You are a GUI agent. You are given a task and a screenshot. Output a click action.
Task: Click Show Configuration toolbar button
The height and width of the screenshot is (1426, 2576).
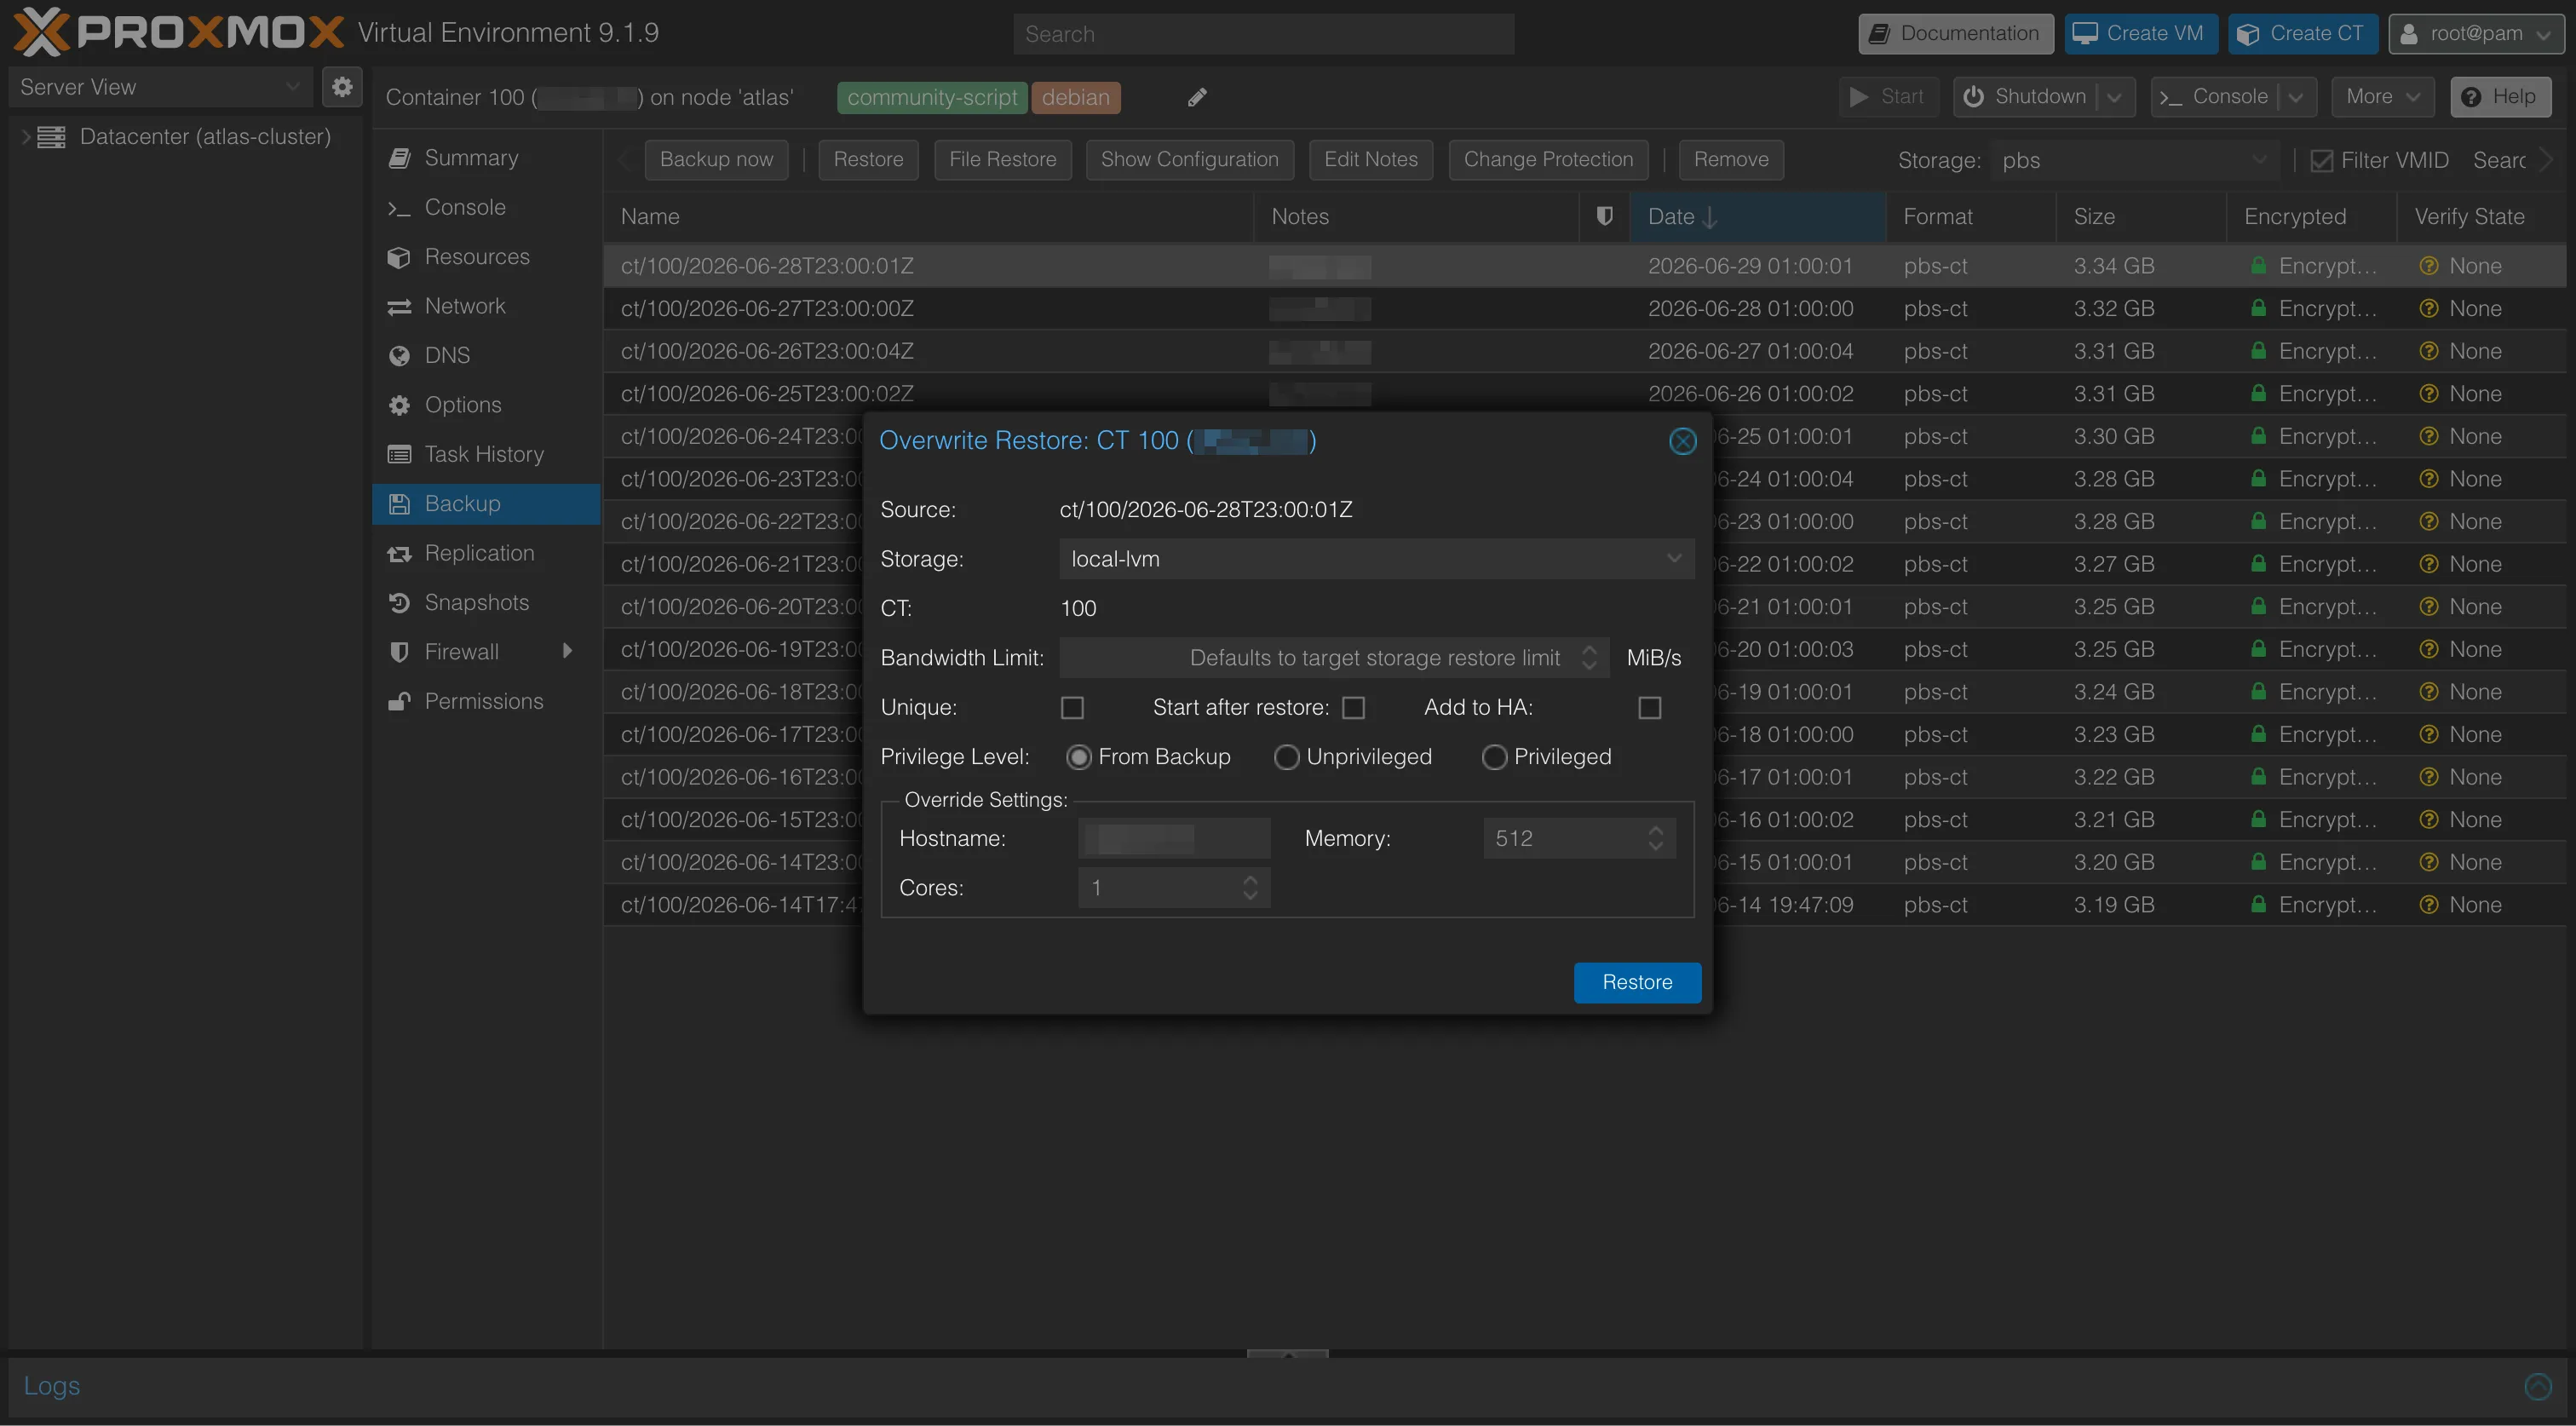pos(1189,160)
